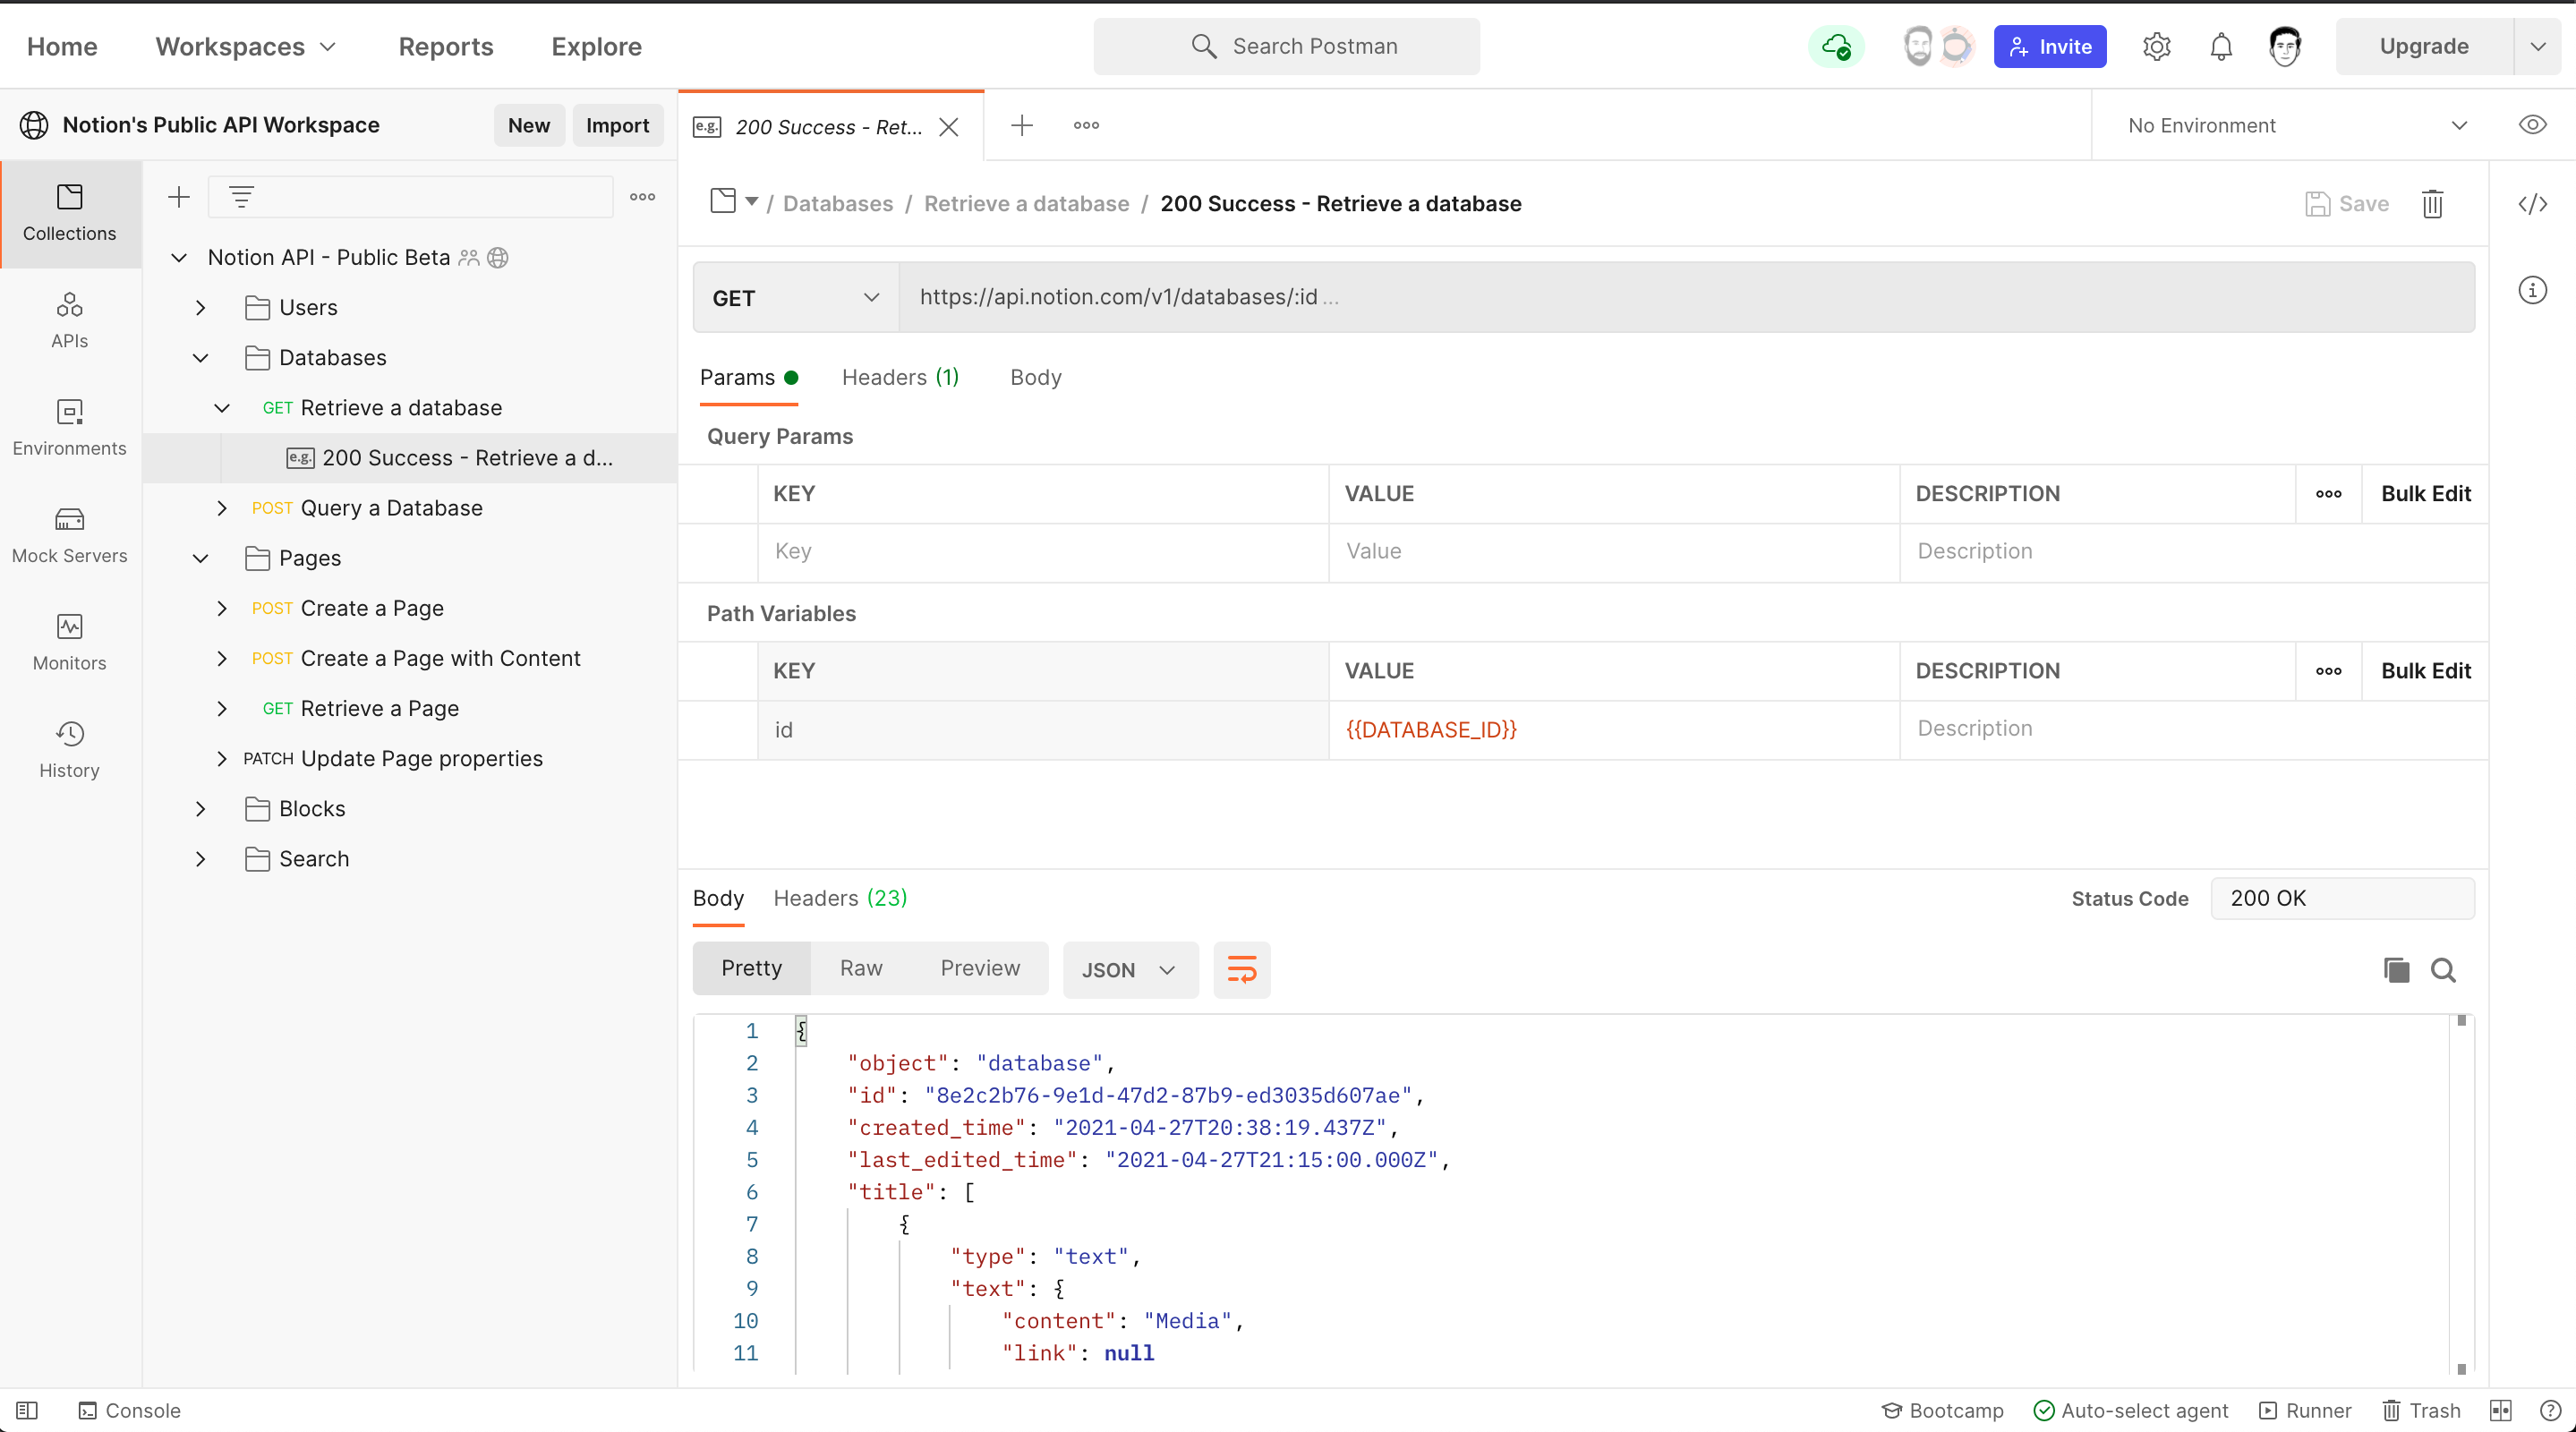Click the Import button
The height and width of the screenshot is (1432, 2576).
click(x=617, y=125)
